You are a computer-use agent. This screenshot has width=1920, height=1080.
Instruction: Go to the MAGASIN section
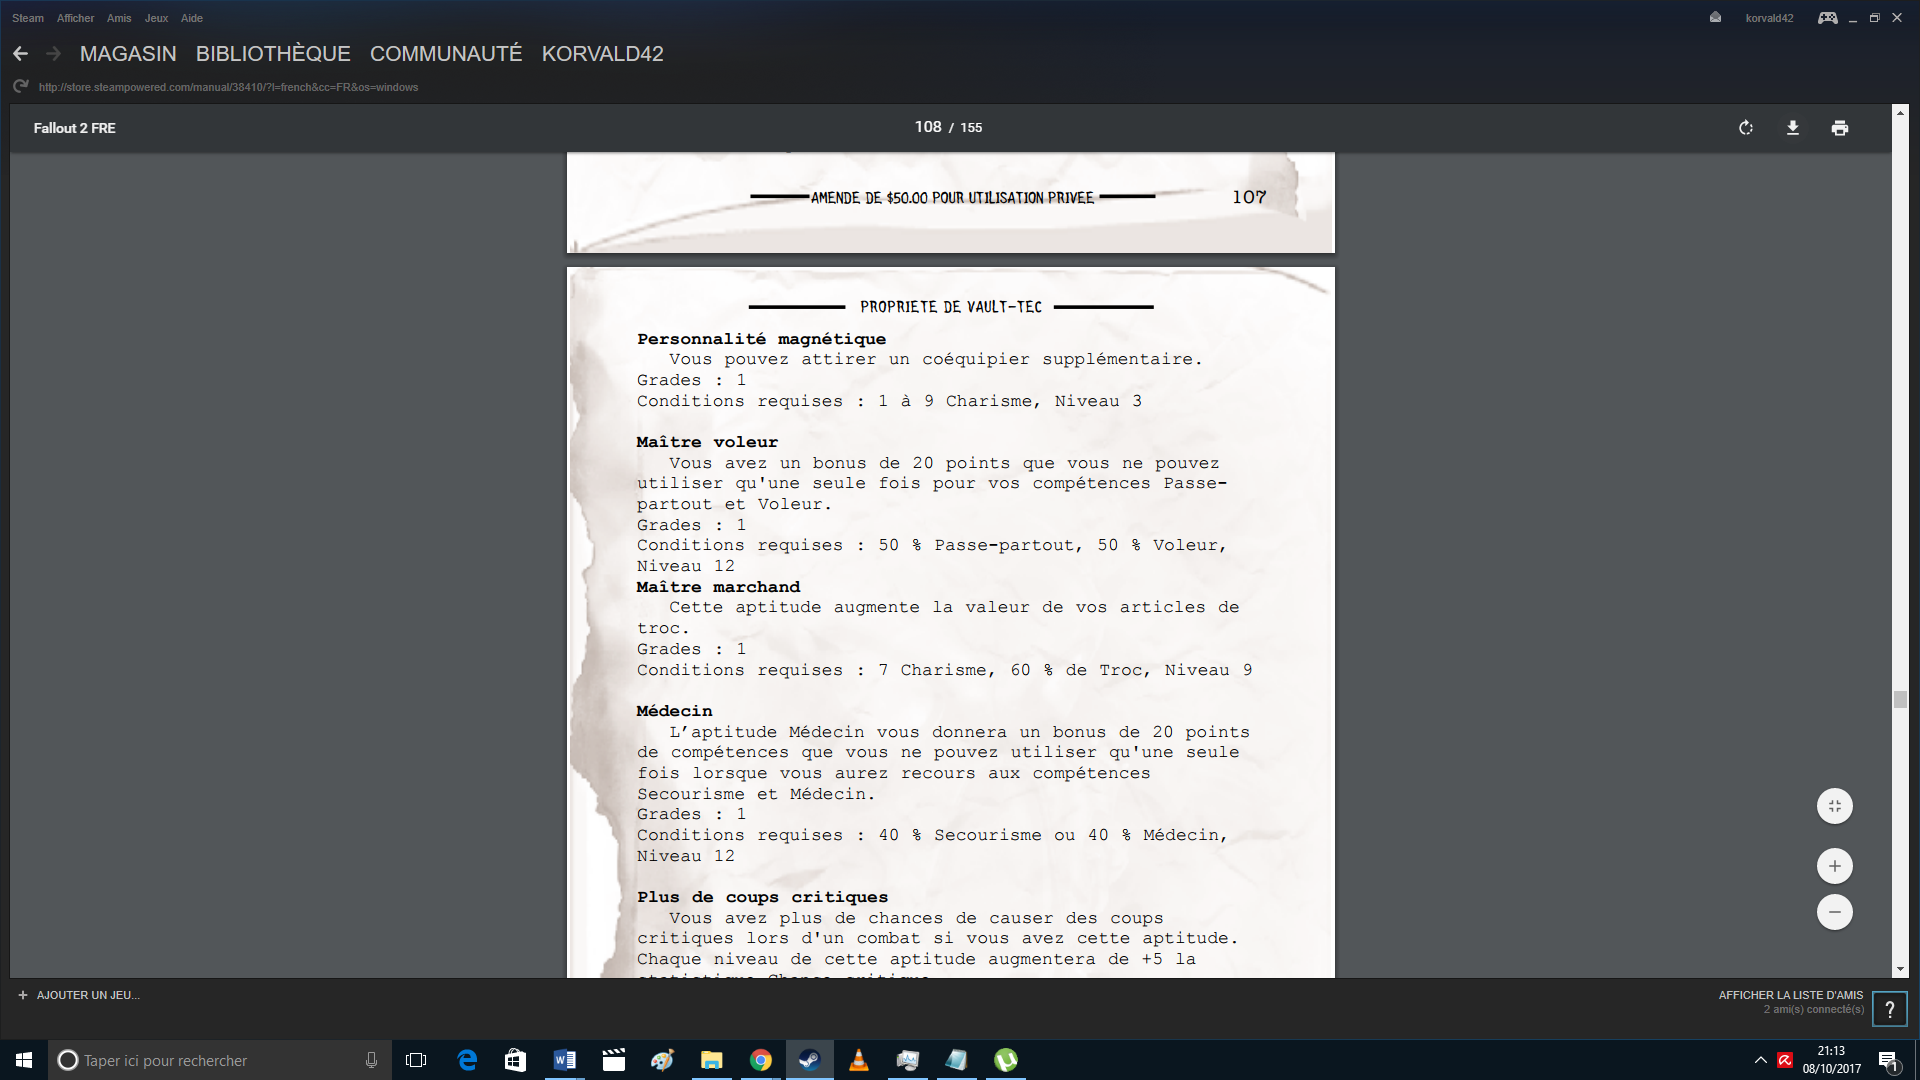(128, 54)
